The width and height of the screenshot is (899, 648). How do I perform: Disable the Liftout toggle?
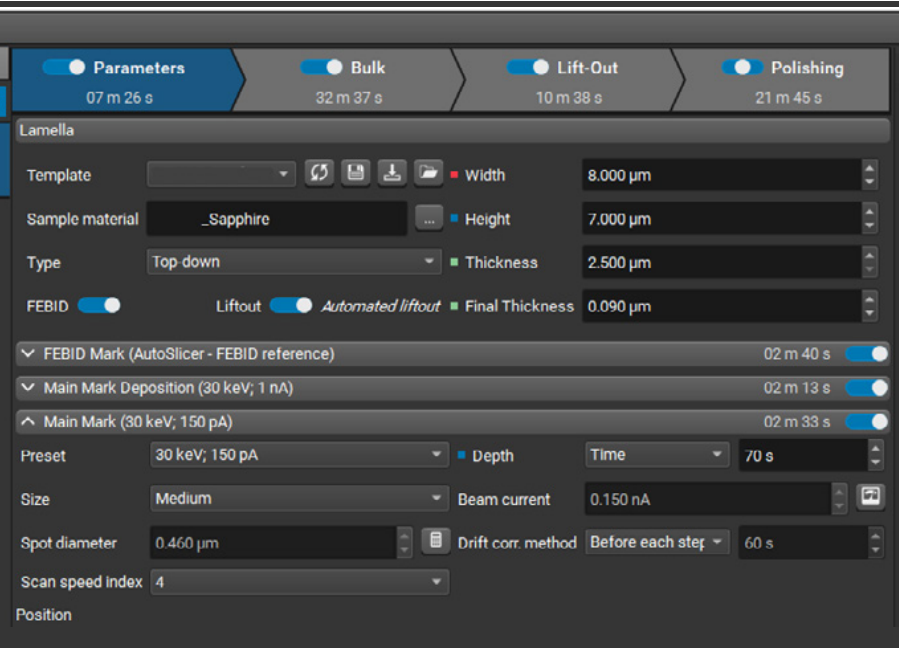tap(291, 305)
